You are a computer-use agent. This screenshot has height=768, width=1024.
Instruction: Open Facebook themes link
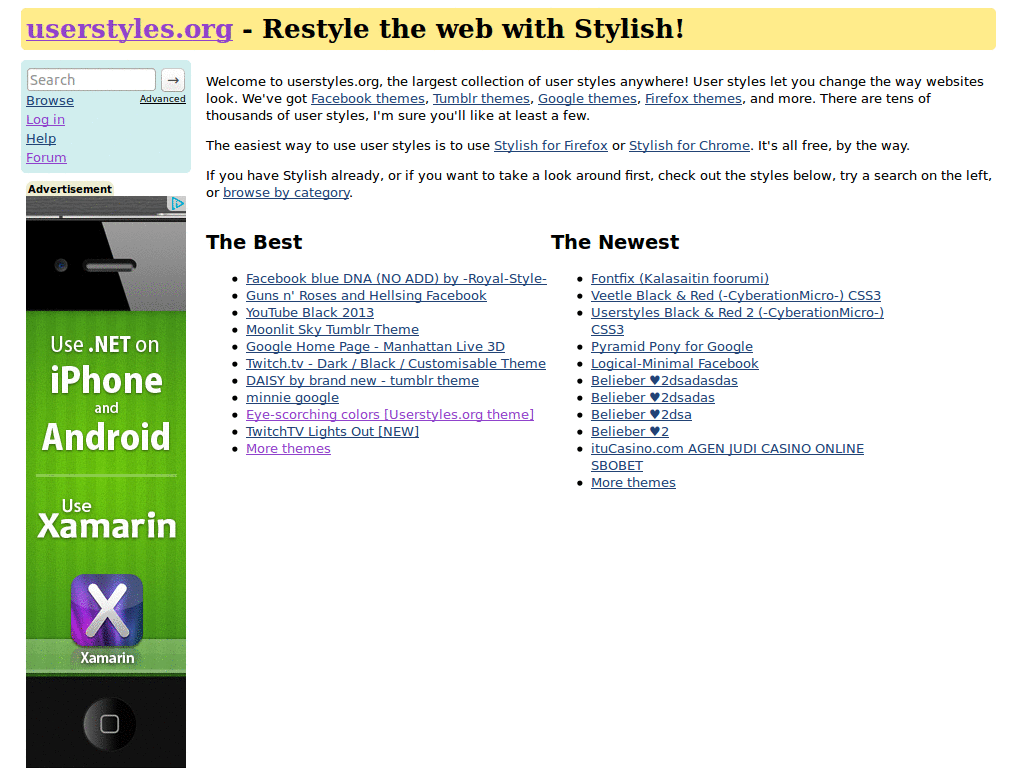coord(368,99)
